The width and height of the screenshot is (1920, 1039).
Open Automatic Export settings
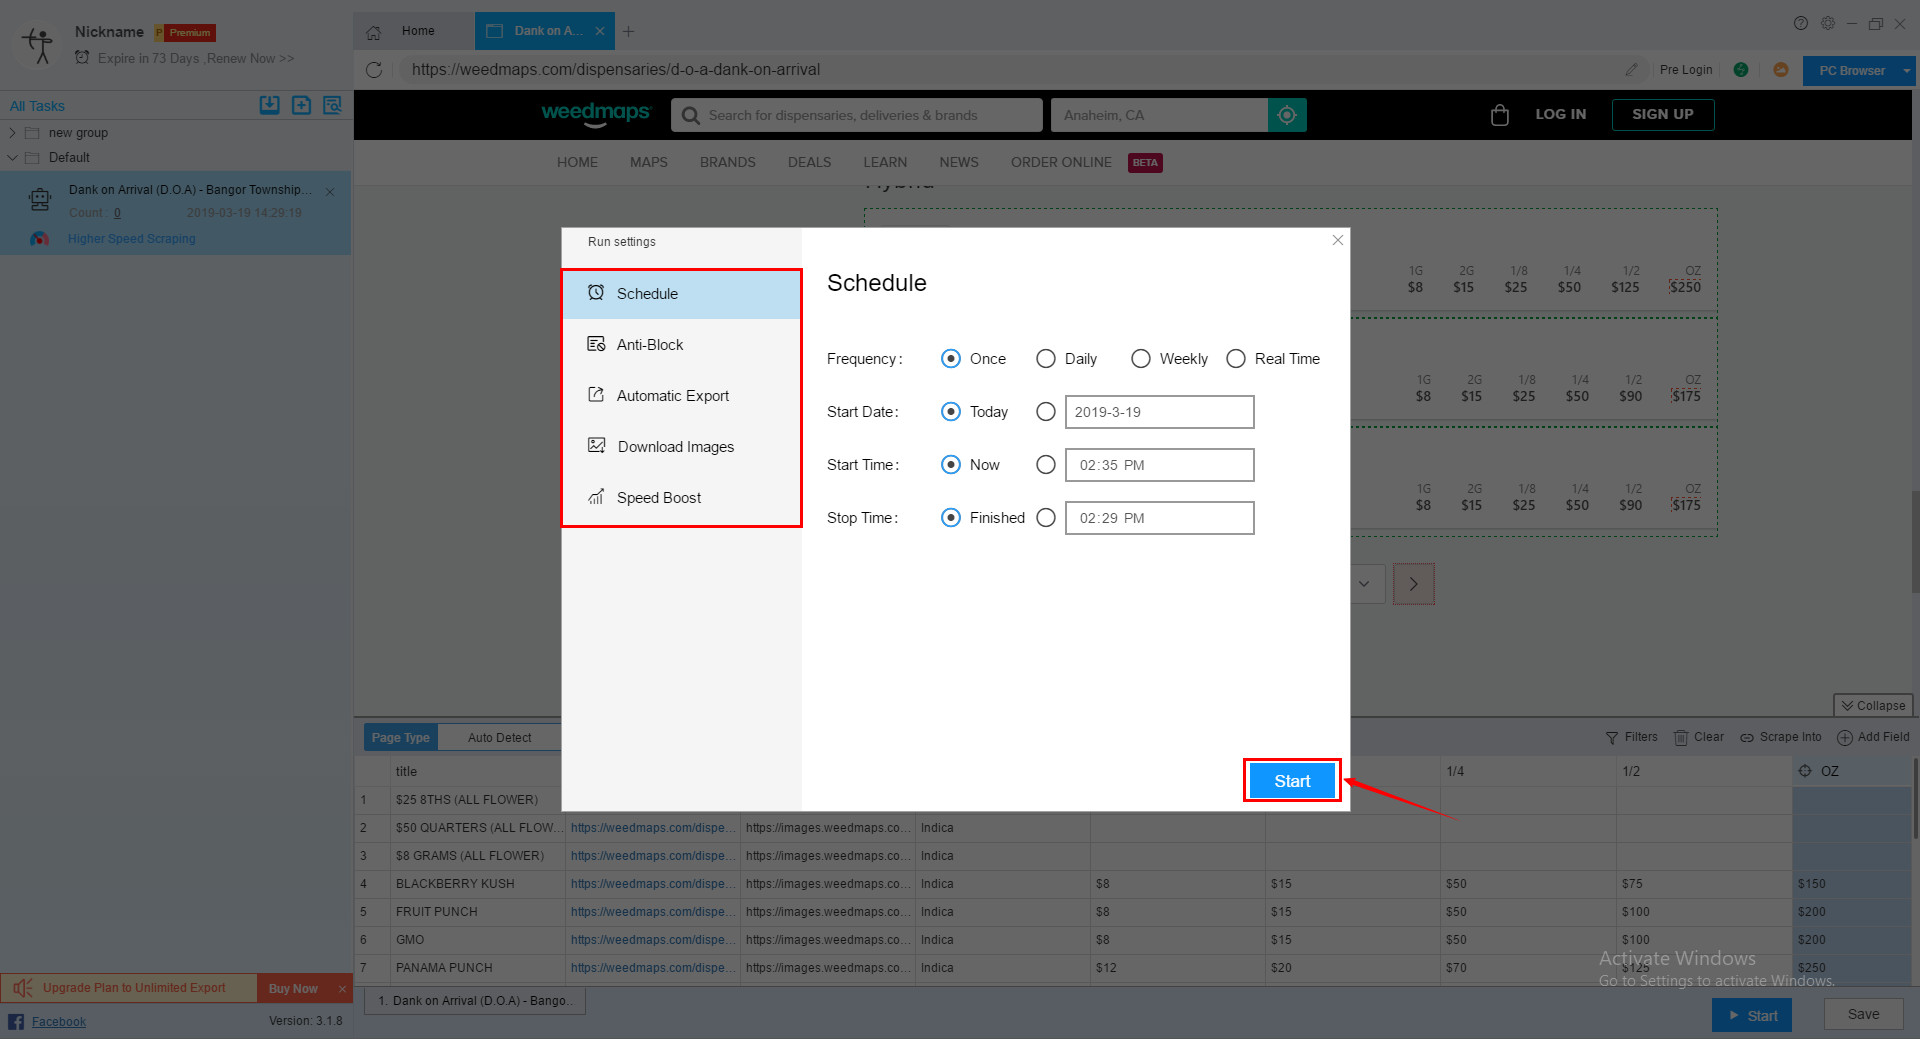(681, 395)
